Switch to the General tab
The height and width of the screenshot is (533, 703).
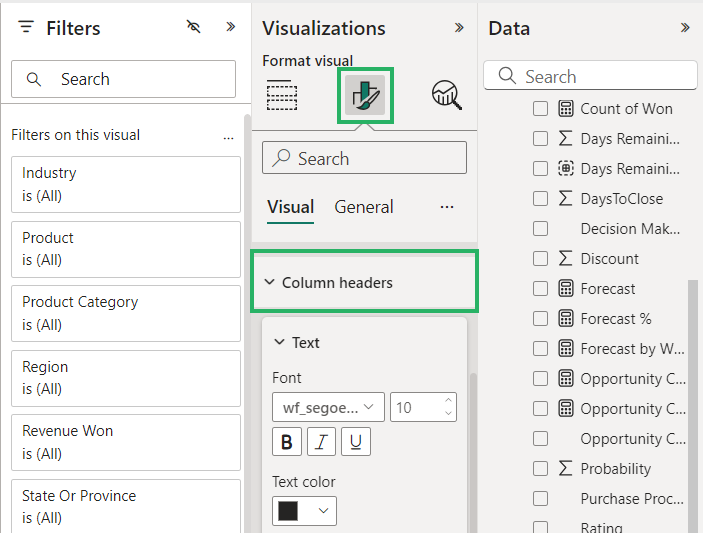point(364,207)
